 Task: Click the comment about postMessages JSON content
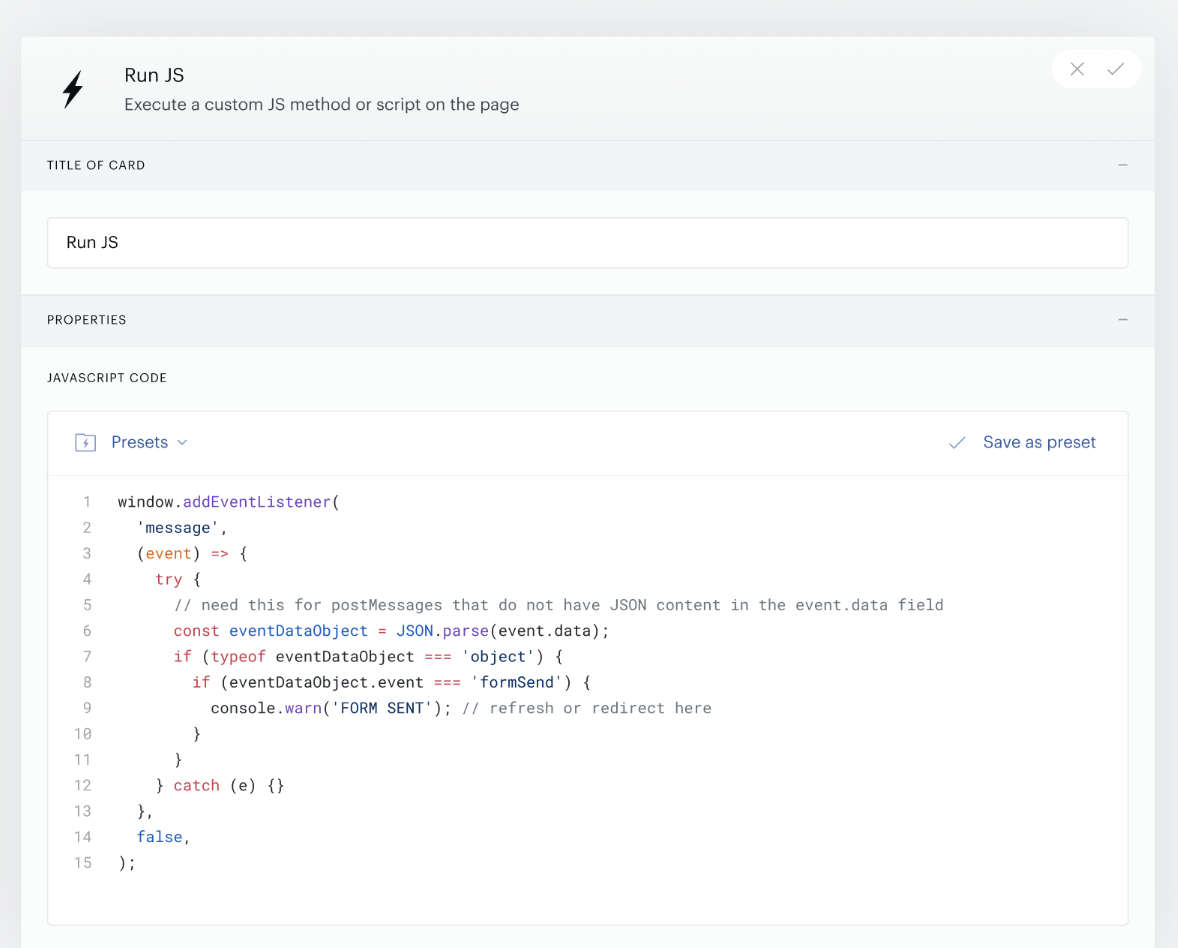coord(558,605)
